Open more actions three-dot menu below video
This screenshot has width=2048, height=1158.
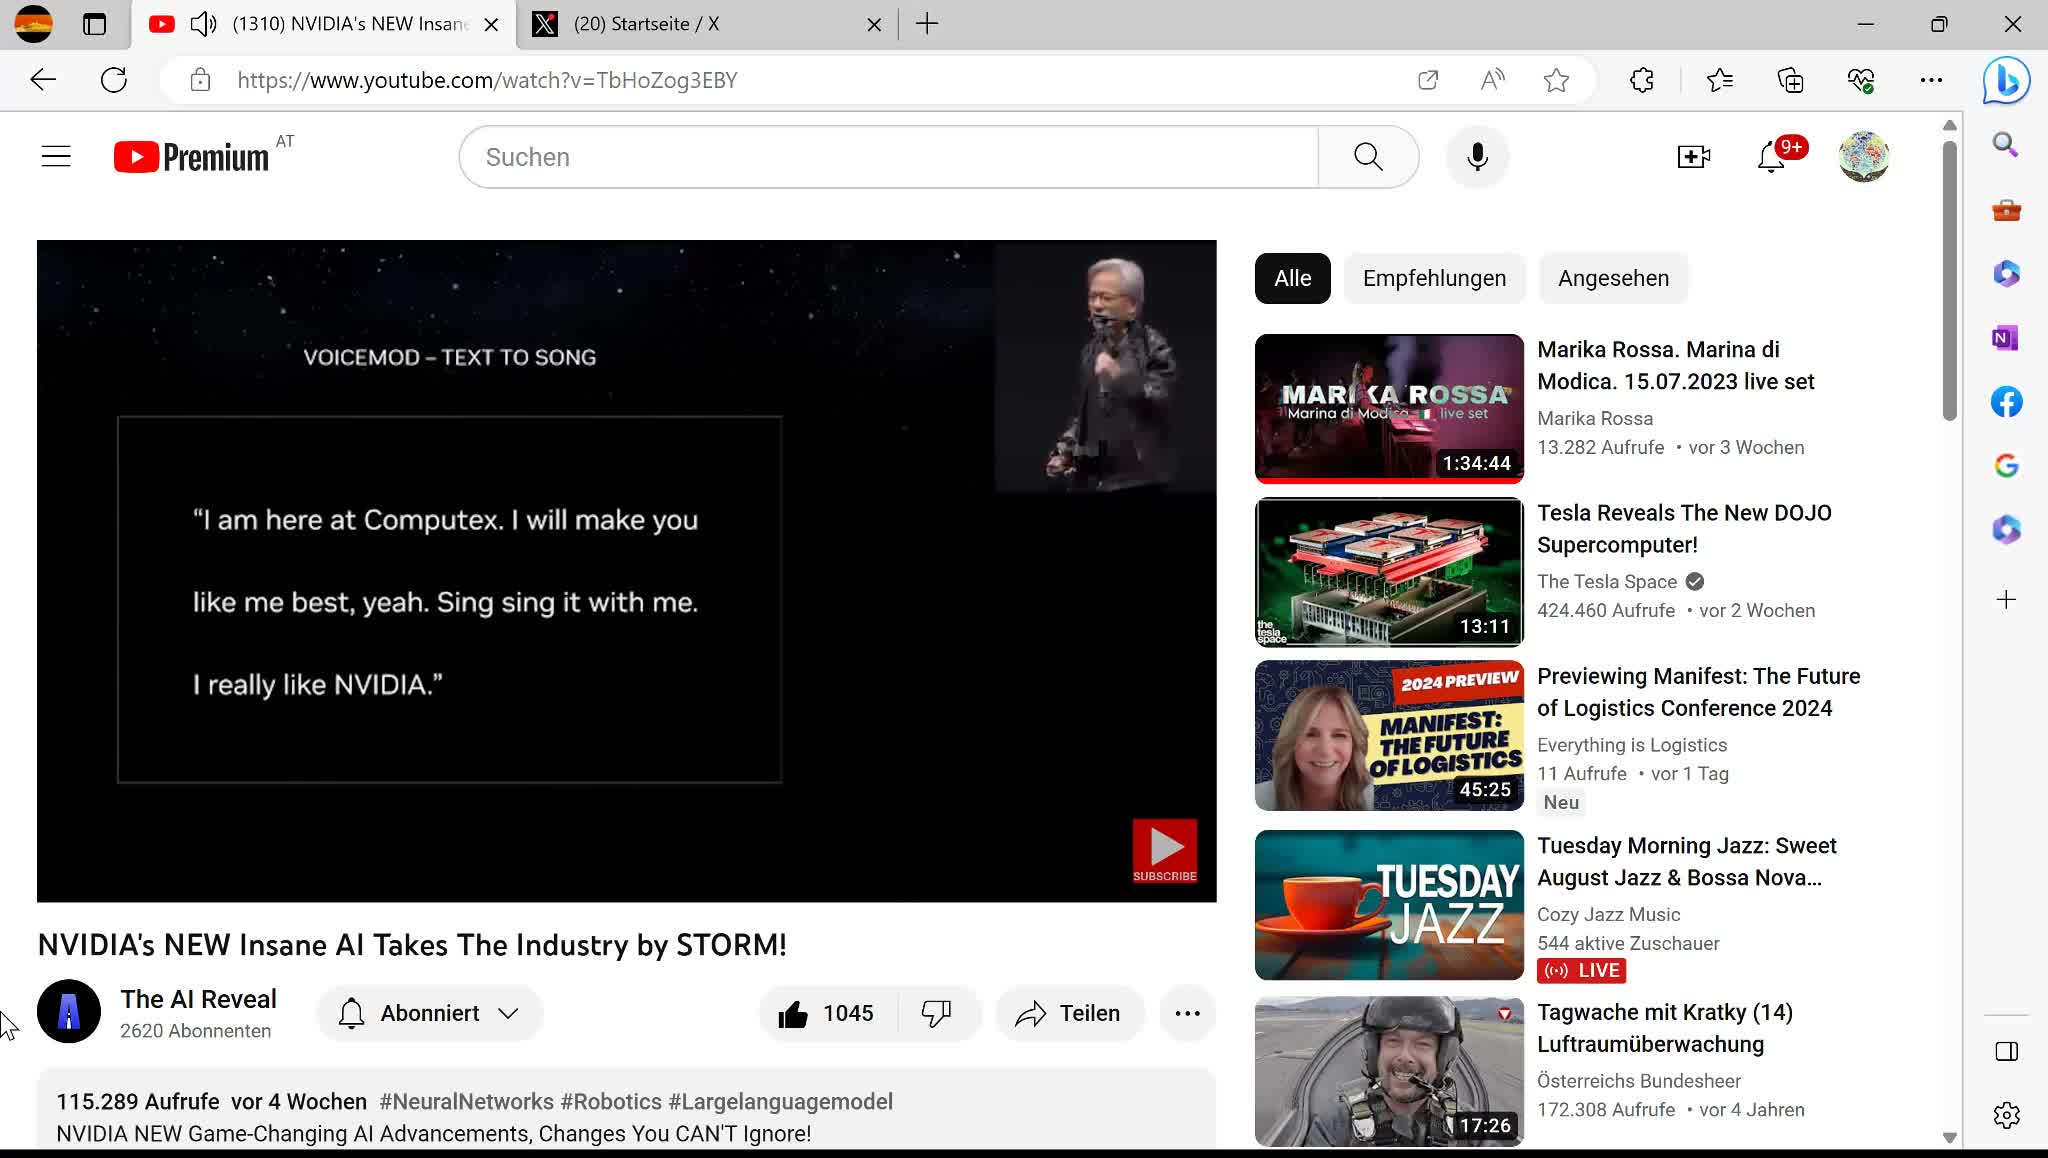[x=1187, y=1014]
